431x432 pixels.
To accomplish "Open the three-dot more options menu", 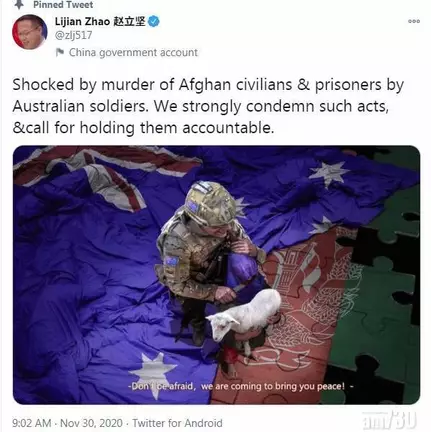I will (414, 21).
